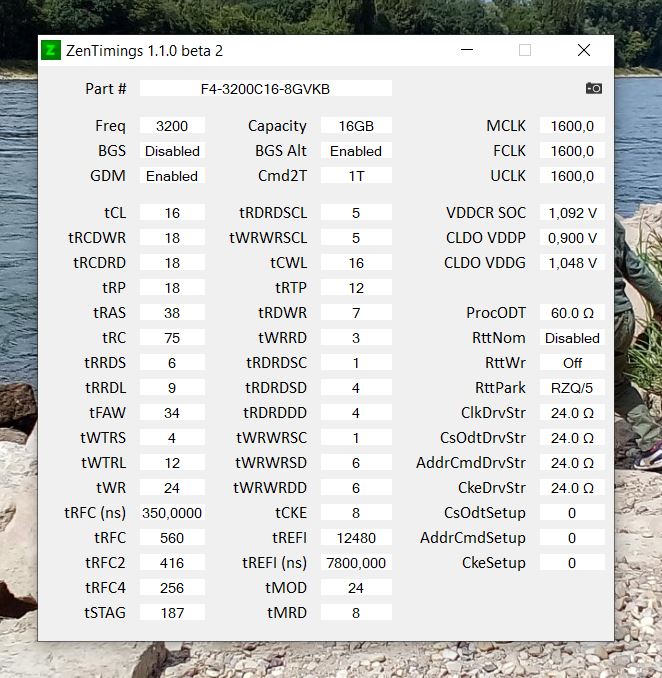Click the tRDWR value 7
The height and width of the screenshot is (678, 662).
click(x=356, y=313)
